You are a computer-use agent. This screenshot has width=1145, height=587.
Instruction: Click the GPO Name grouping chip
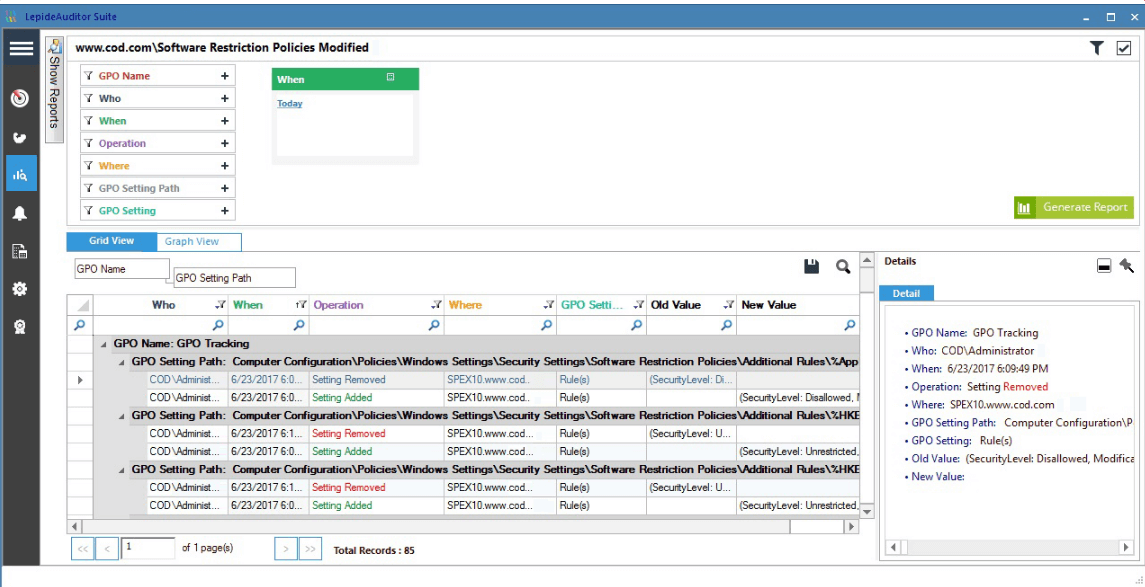coord(122,269)
